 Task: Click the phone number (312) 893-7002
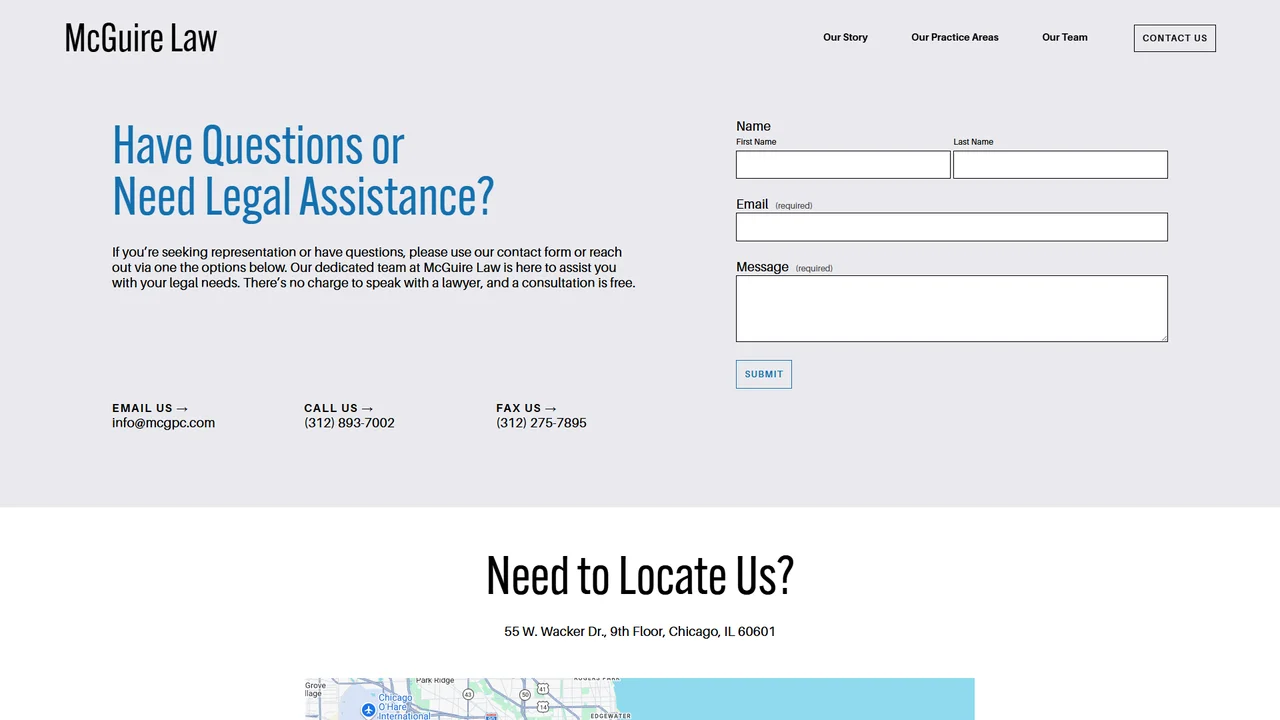click(349, 423)
